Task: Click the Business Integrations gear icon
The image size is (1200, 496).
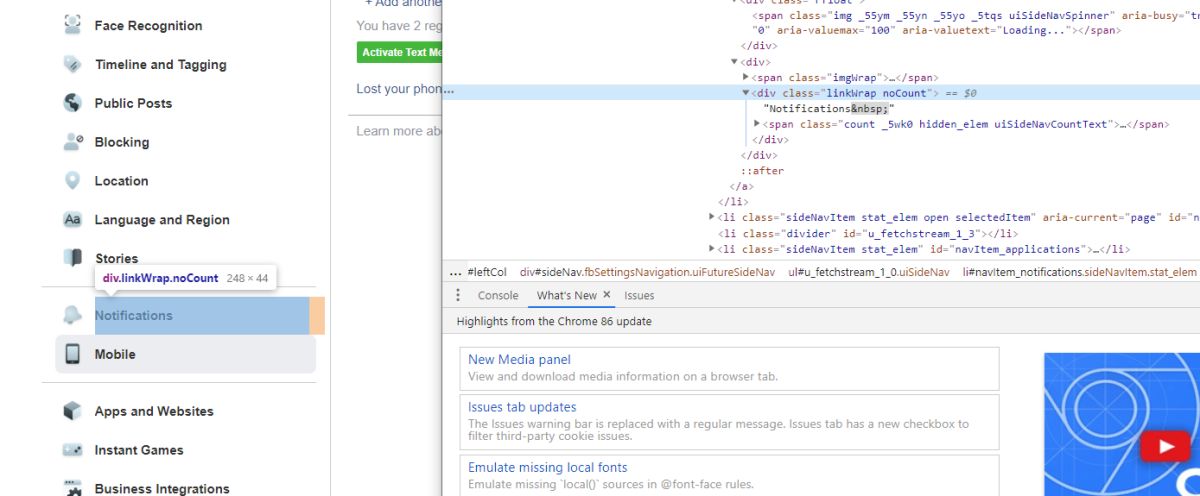Action: 72,488
